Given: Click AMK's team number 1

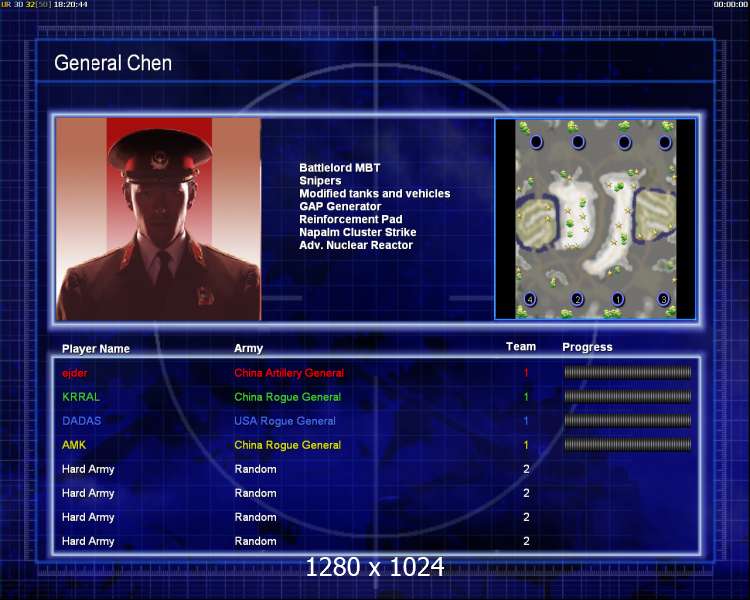Looking at the screenshot, I should 526,445.
